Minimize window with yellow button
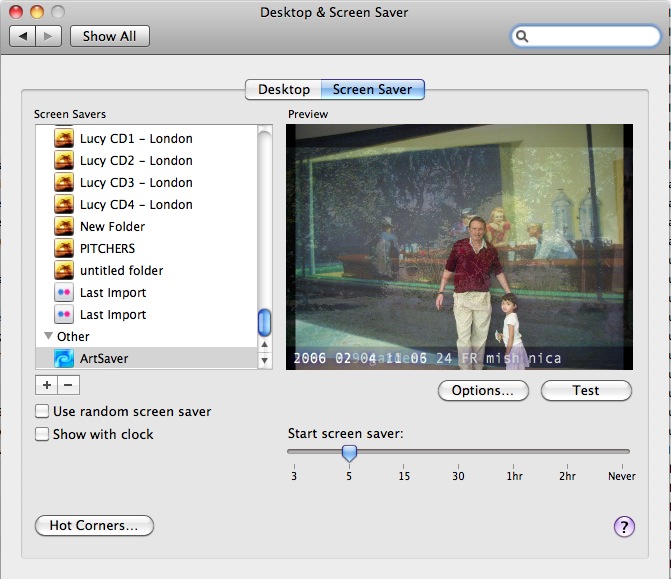Screen dimensions: 671x579 [37, 12]
